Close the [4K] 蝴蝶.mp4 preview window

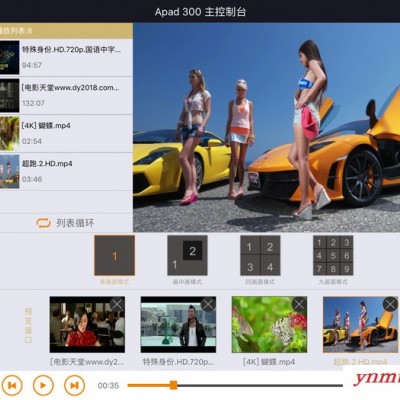(x=299, y=305)
